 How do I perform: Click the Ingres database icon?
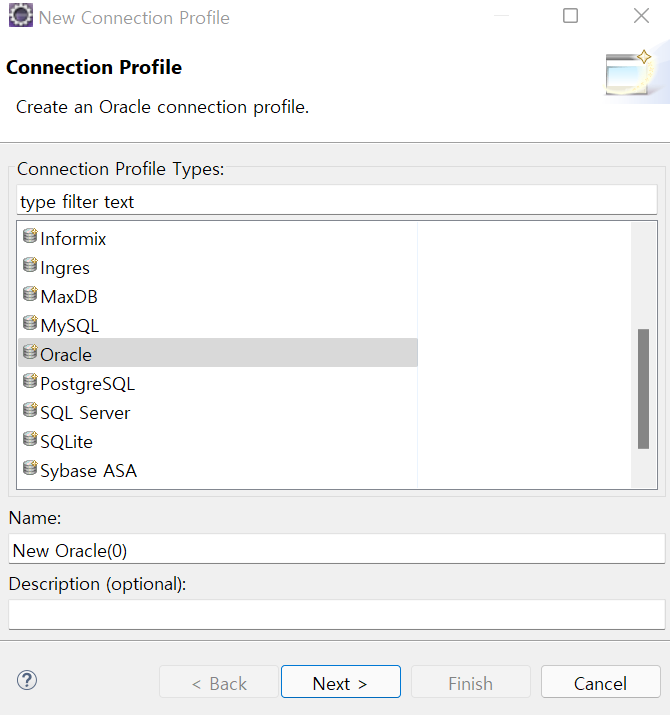30,265
